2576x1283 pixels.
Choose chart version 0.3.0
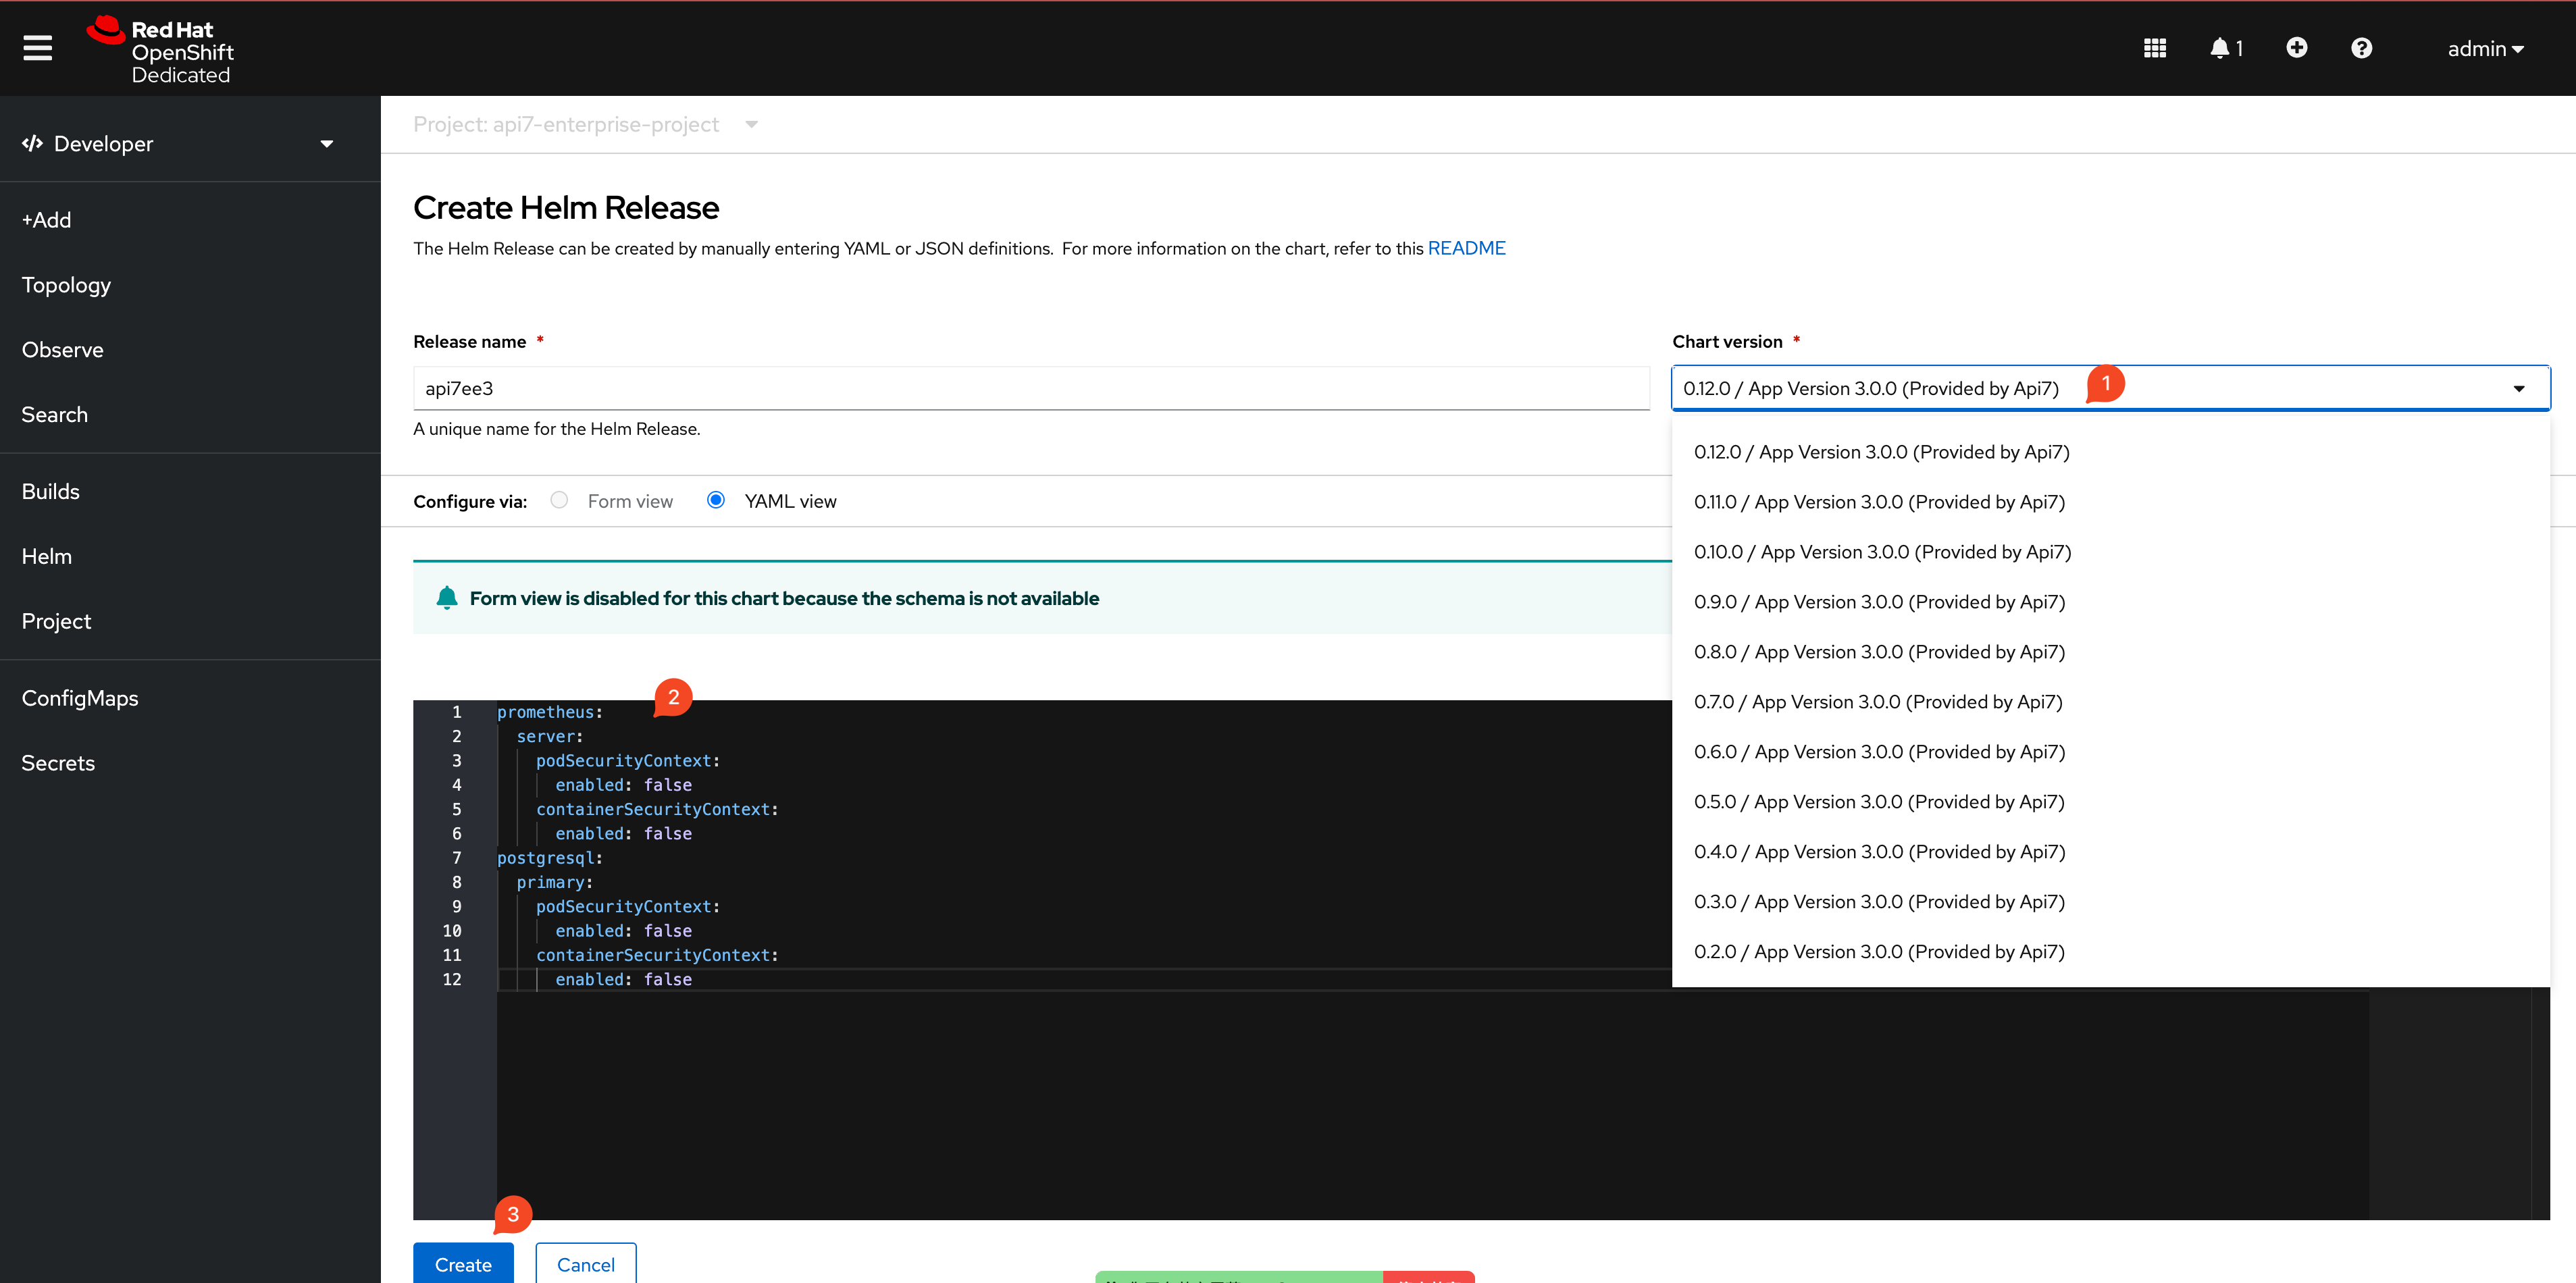pos(2110,902)
